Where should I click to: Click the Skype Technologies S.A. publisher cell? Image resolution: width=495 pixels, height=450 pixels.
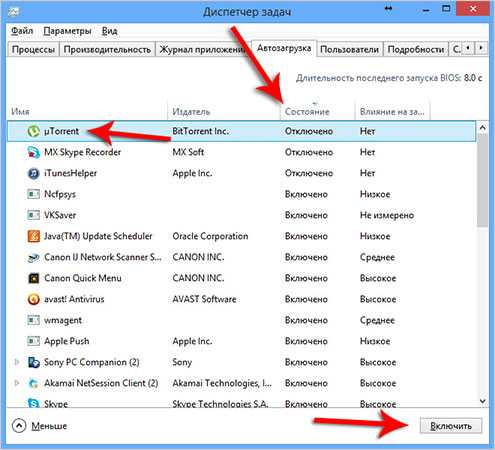point(220,404)
